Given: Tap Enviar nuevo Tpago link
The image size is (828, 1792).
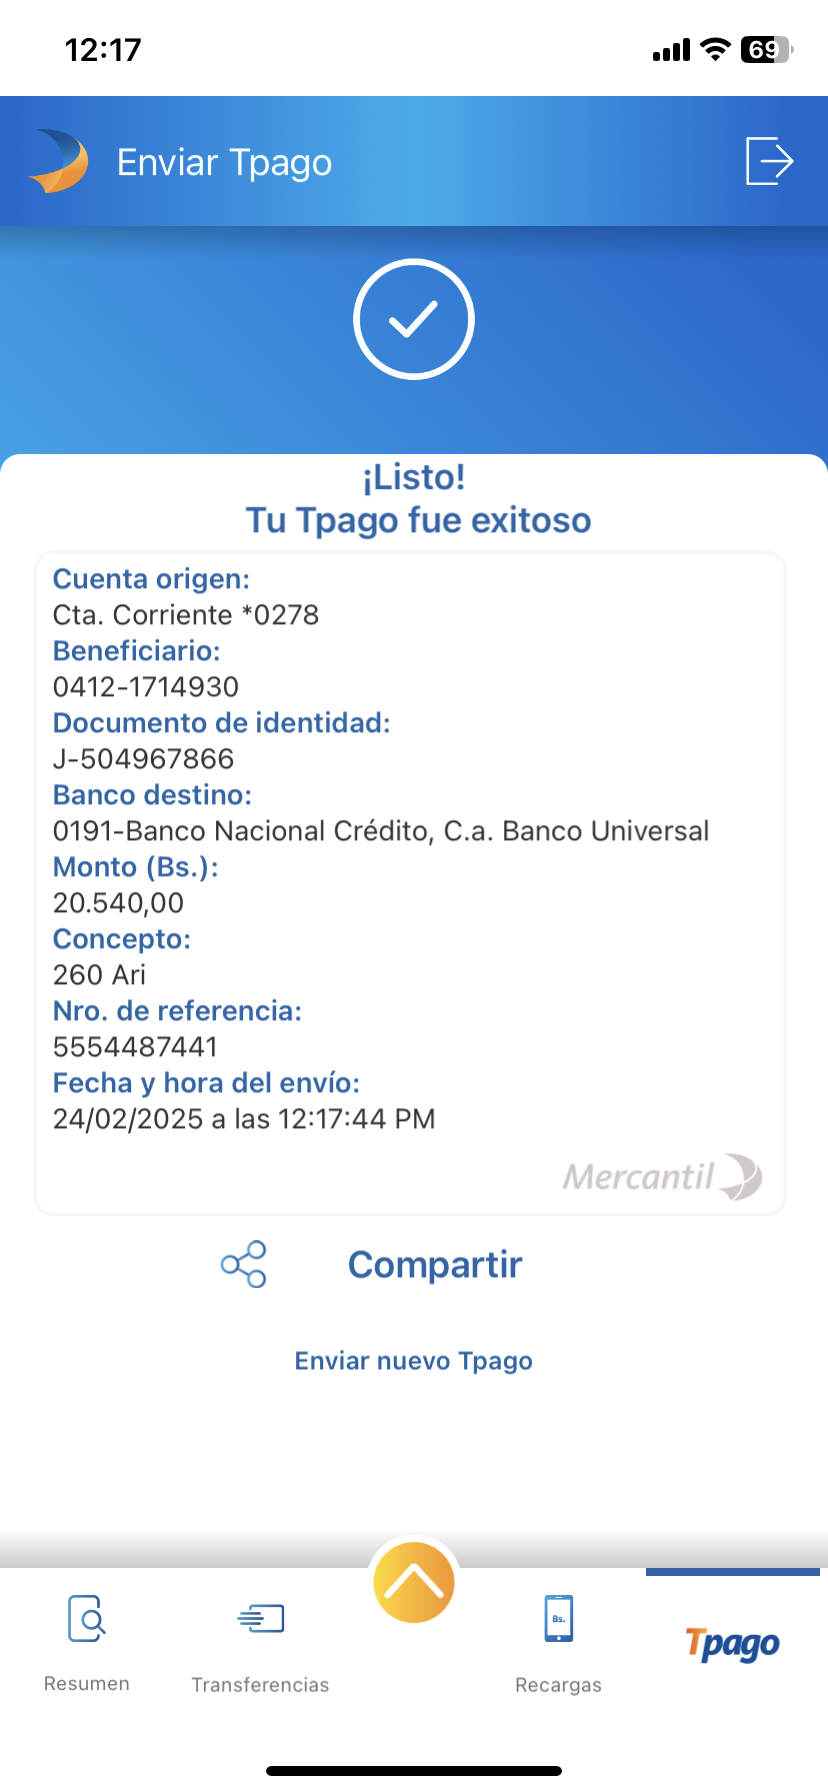Looking at the screenshot, I should click(x=413, y=1361).
